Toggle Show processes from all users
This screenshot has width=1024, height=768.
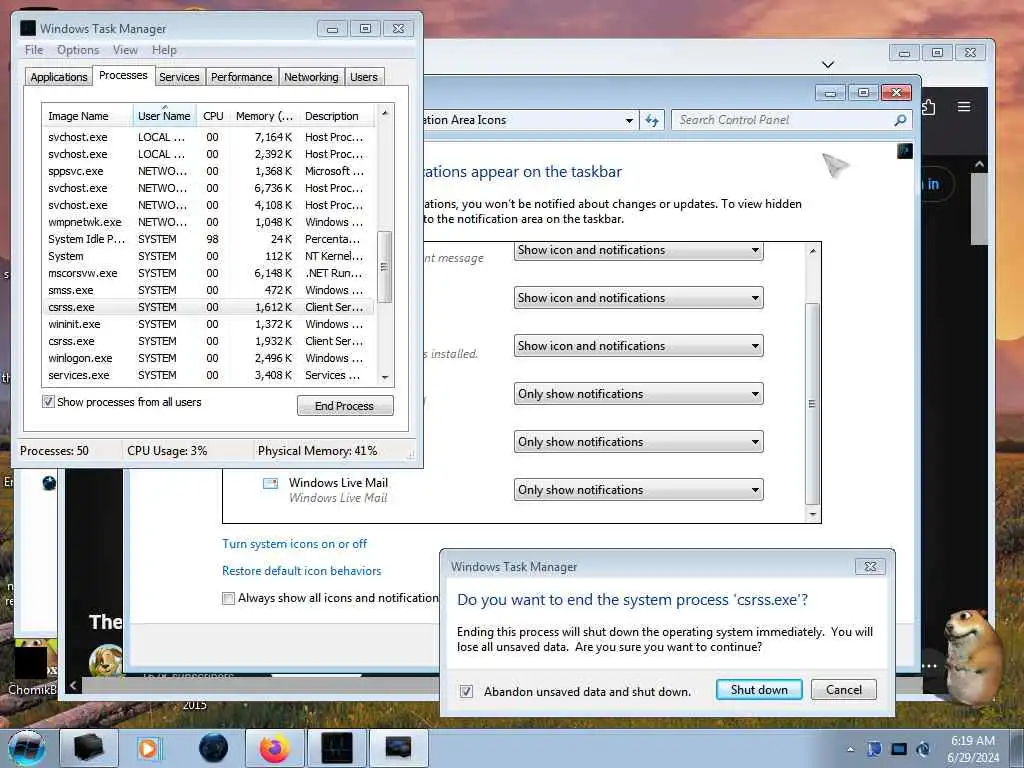48,402
